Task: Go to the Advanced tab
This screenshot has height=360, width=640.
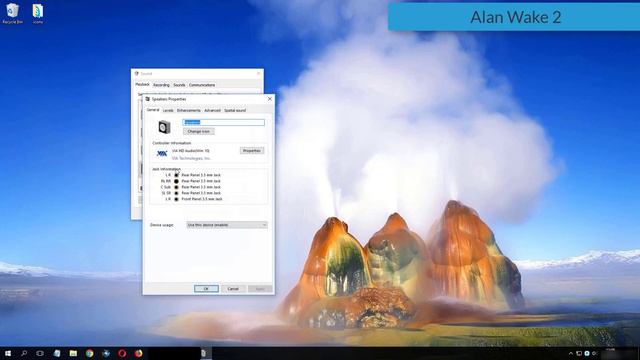Action: (212, 110)
